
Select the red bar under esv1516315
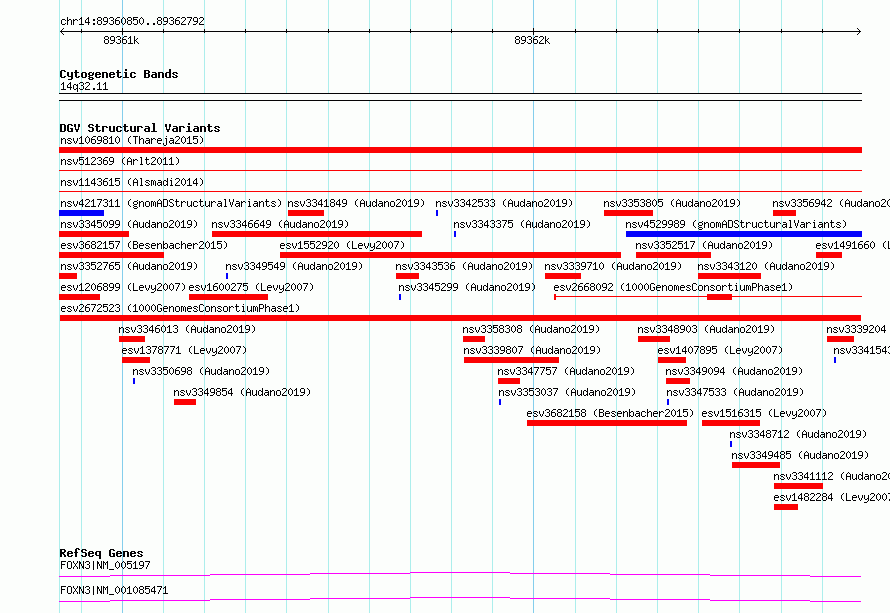coord(731,423)
